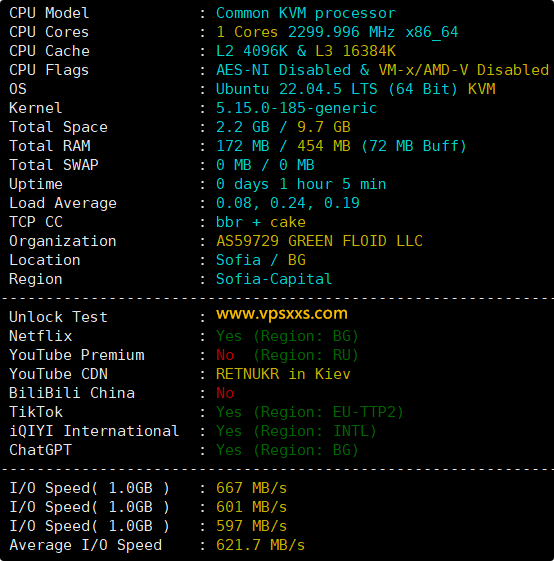Image resolution: width=554 pixels, height=561 pixels.
Task: Click the 'Total Space' label
Action: click(58, 127)
